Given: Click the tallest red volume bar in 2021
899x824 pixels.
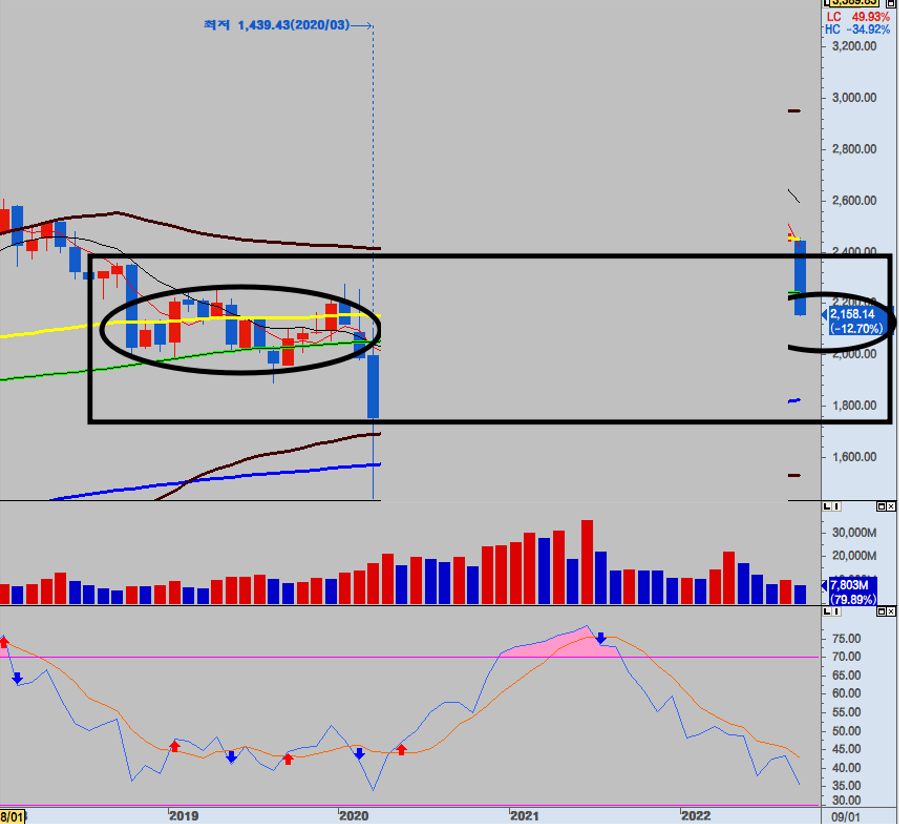Looking at the screenshot, I should click(587, 562).
